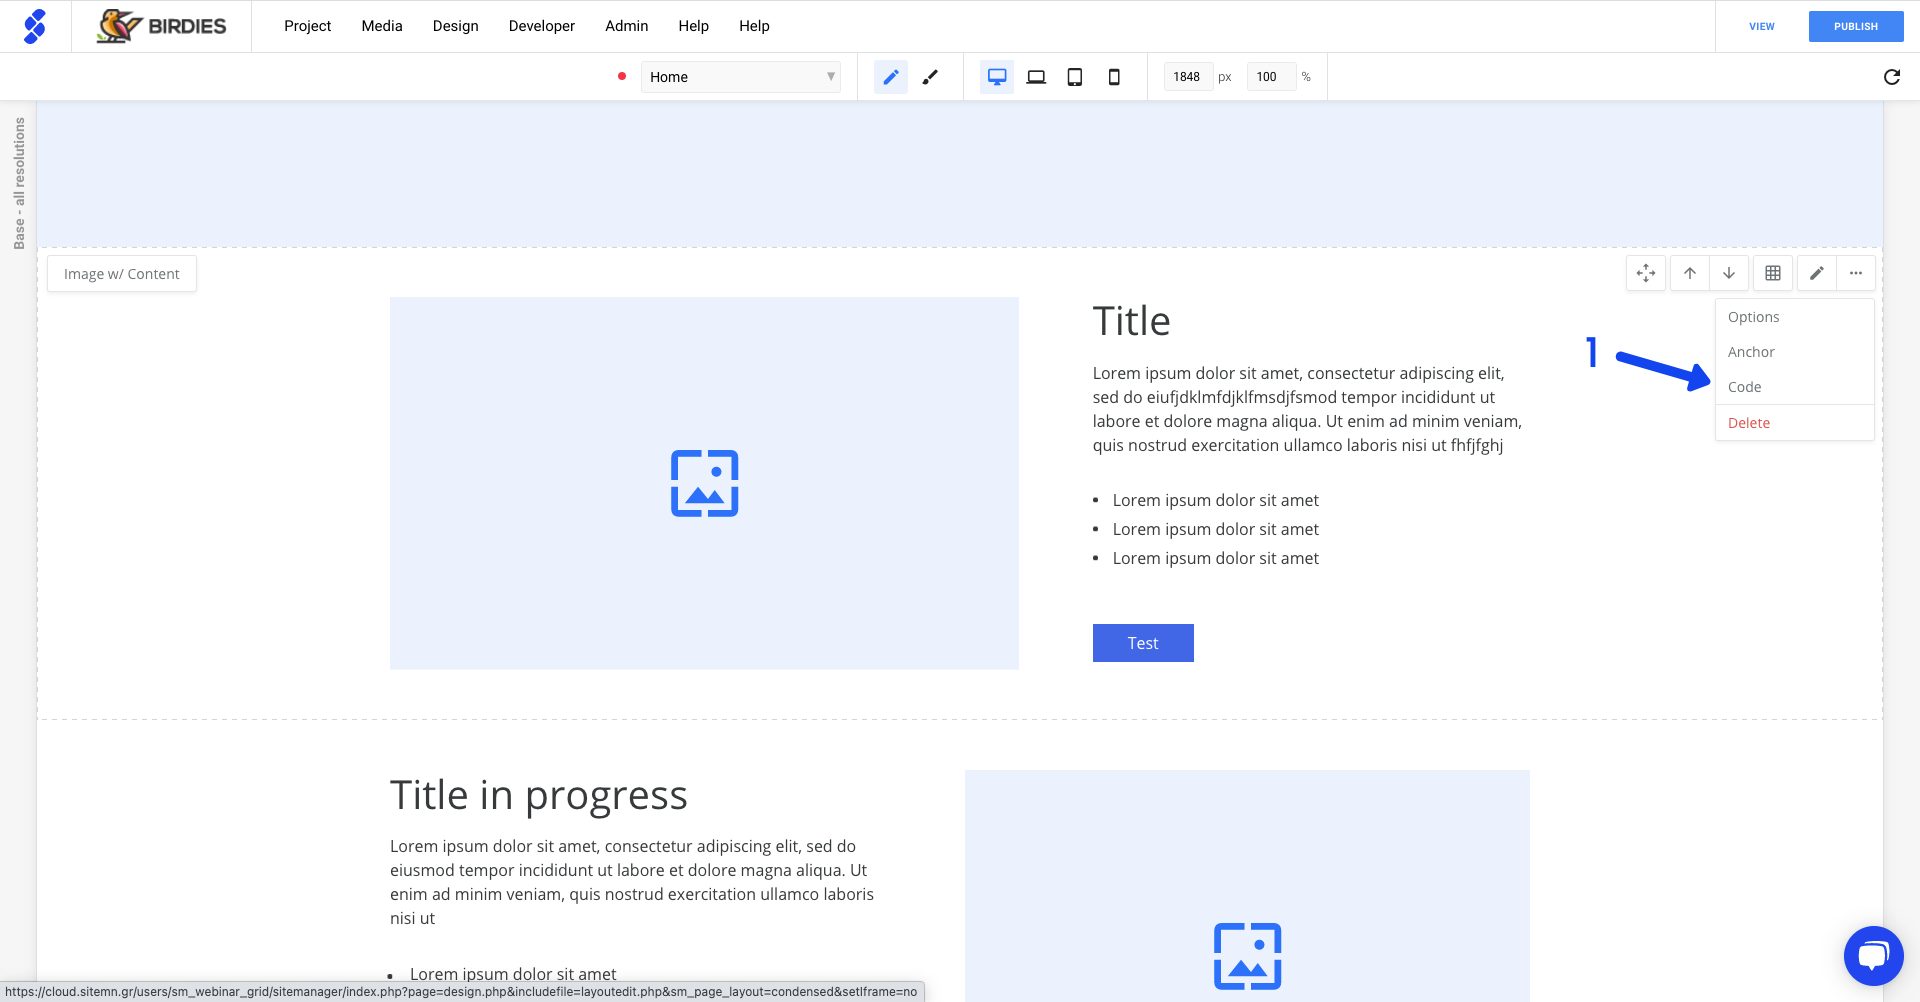This screenshot has width=1920, height=1002.
Task: Switch to desktop monitor preview
Action: pyautogui.click(x=997, y=77)
